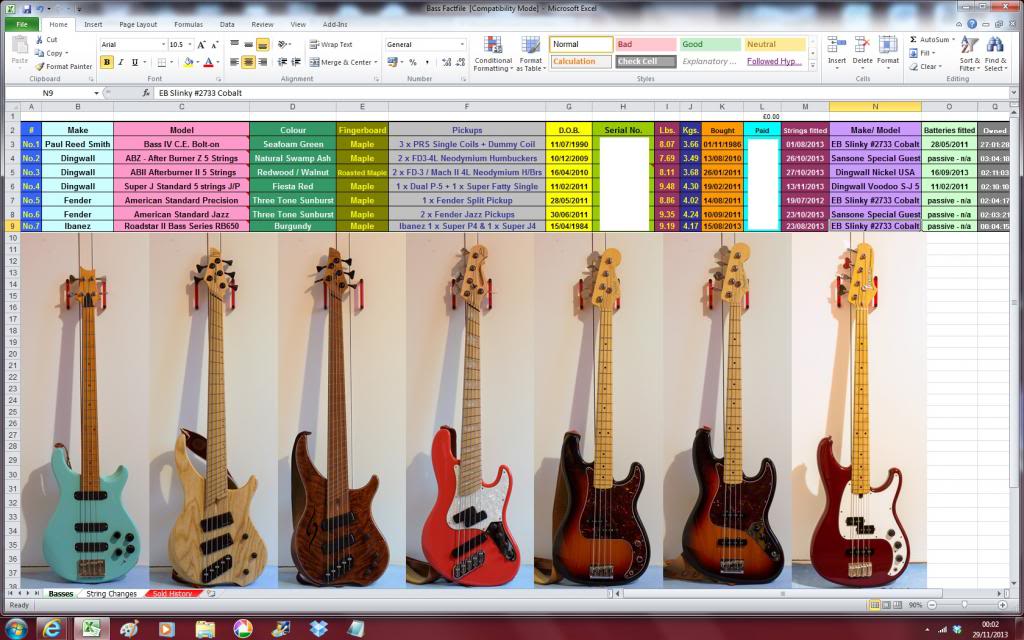Align cell text to the left
This screenshot has width=1024, height=640.
click(x=234, y=62)
